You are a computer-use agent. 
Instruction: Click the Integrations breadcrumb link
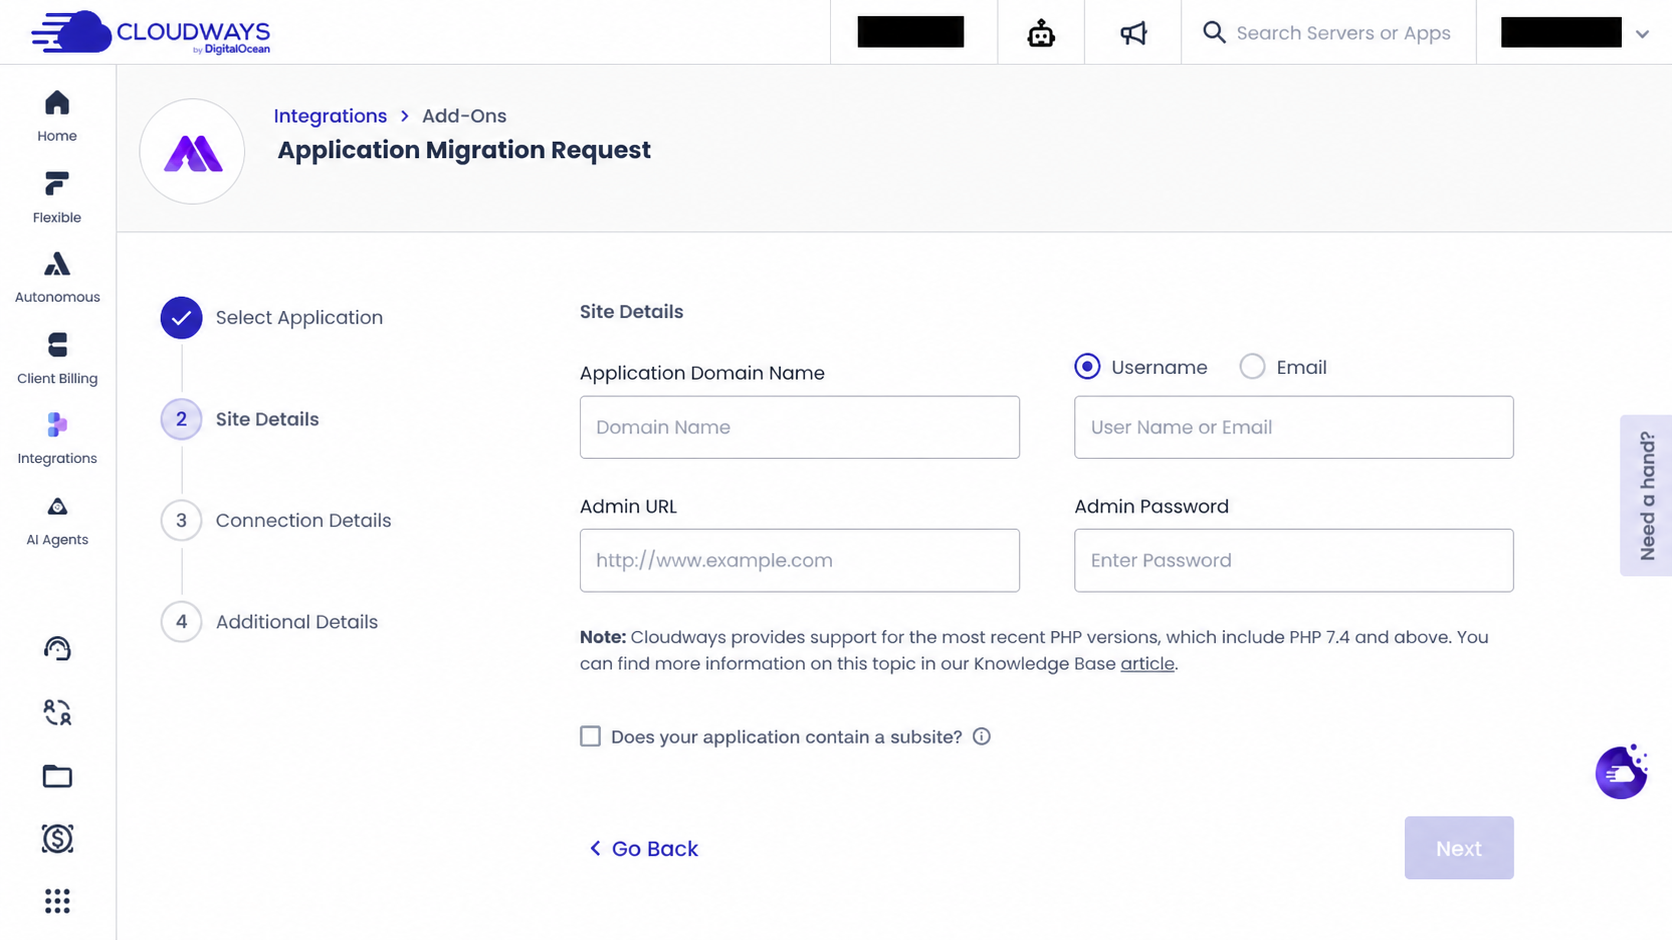click(330, 116)
